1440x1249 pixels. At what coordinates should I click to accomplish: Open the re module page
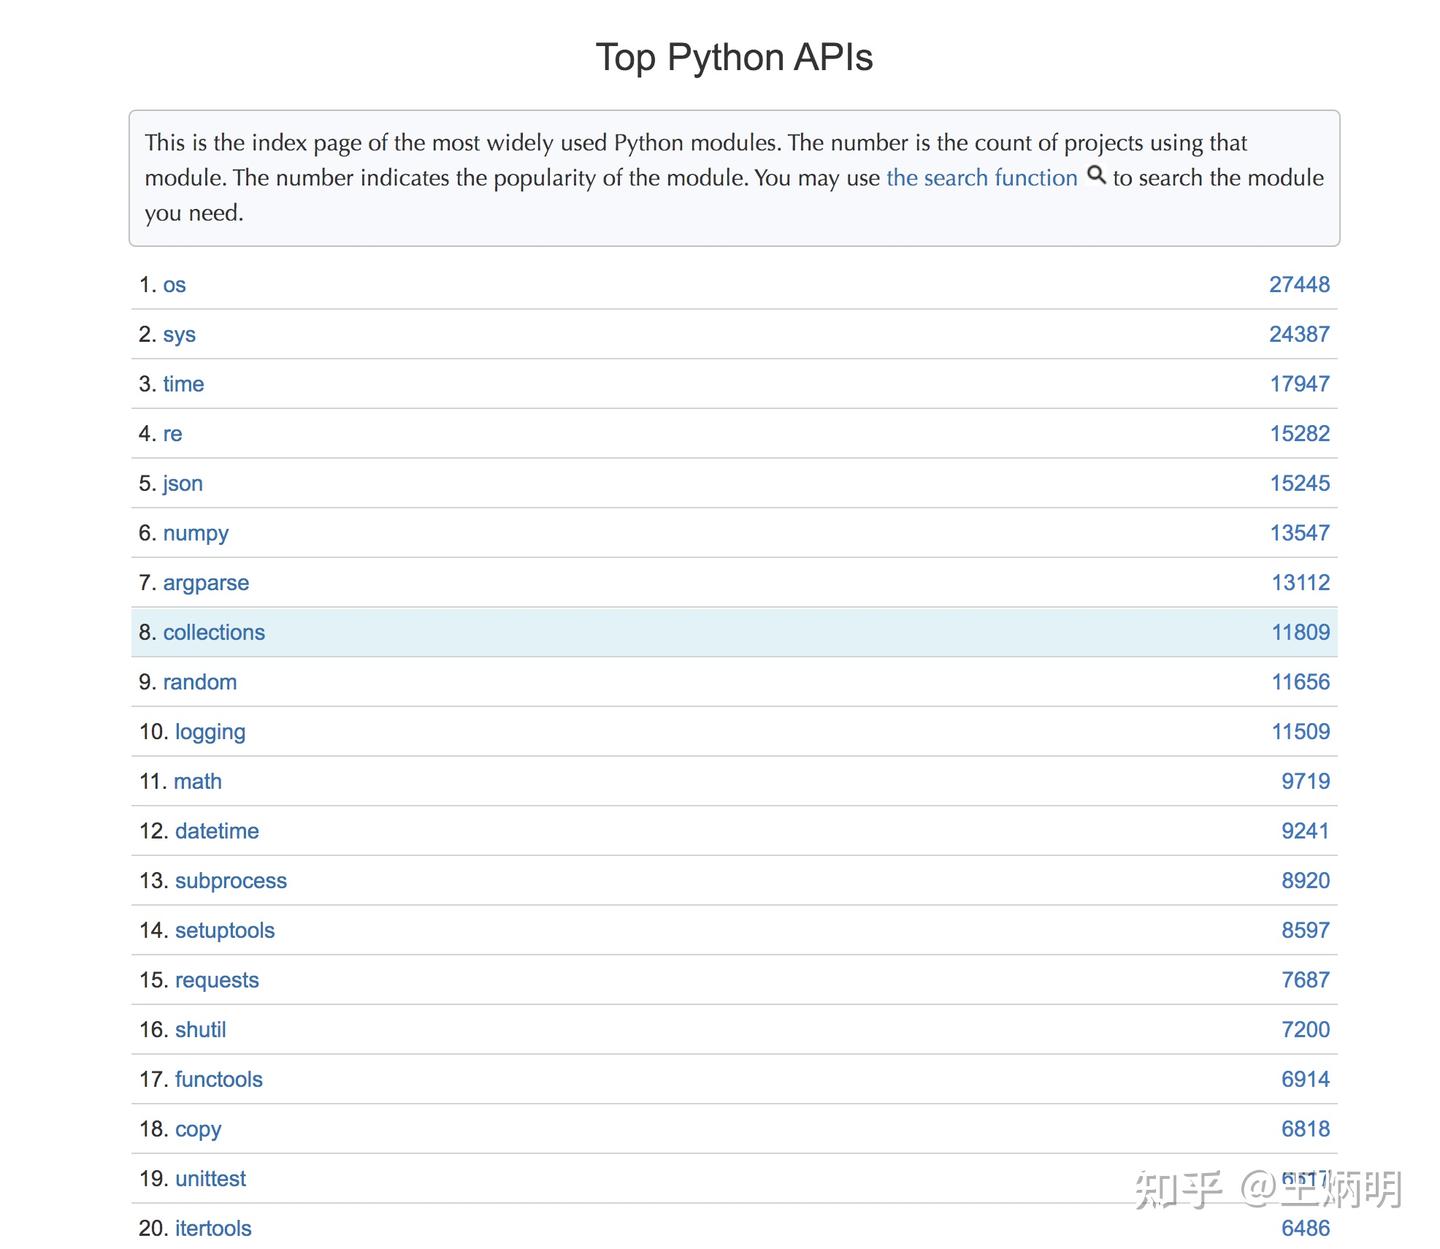point(172,433)
